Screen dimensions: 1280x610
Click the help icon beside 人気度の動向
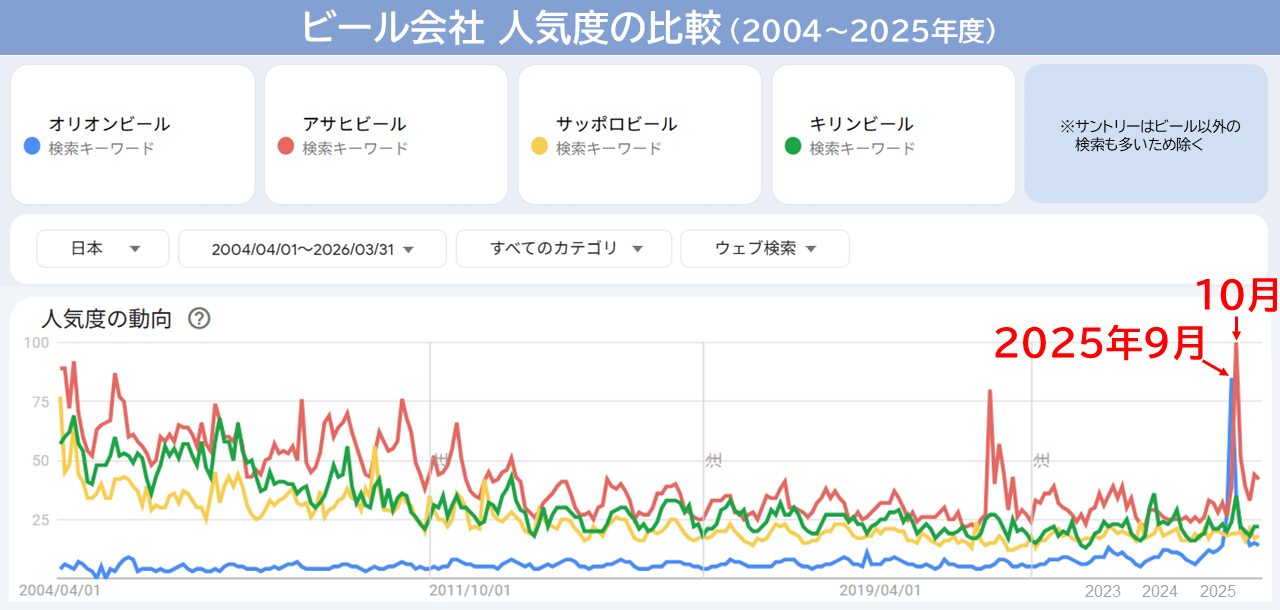click(199, 319)
